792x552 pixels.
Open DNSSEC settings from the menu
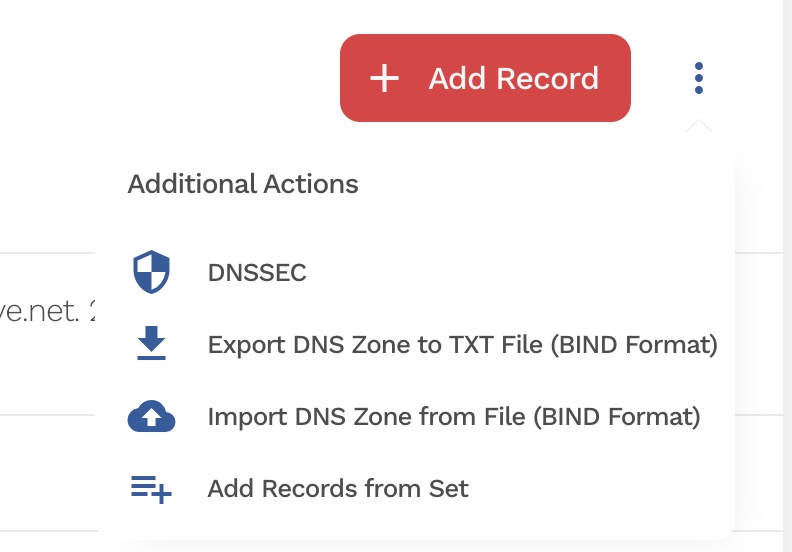pyautogui.click(x=256, y=272)
